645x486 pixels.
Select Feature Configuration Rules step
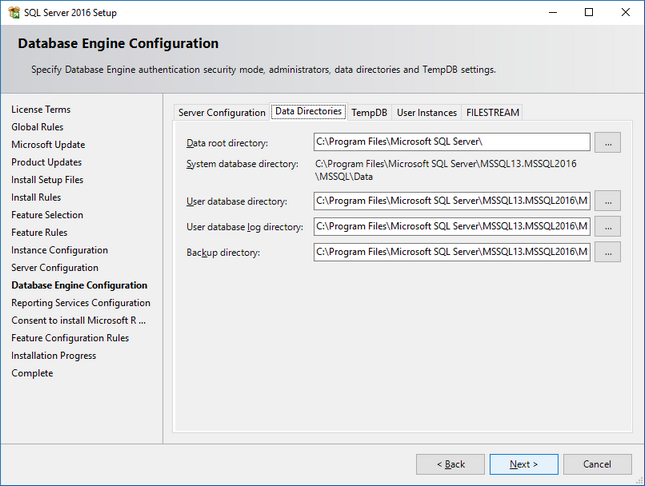tap(70, 338)
